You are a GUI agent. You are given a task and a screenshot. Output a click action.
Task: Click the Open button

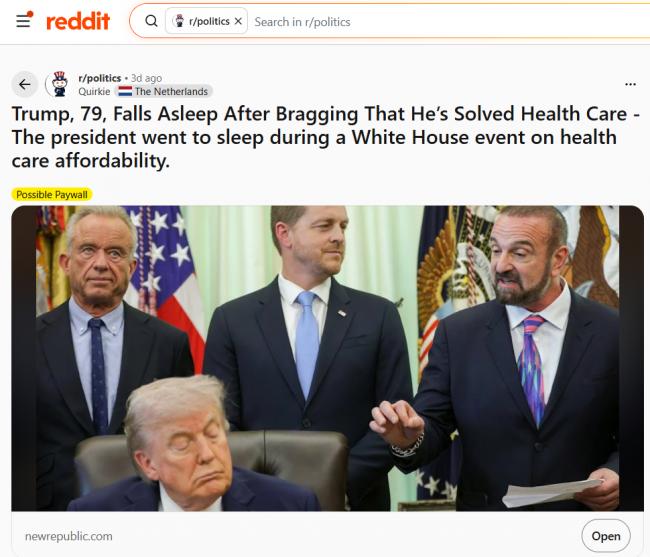[x=606, y=536]
